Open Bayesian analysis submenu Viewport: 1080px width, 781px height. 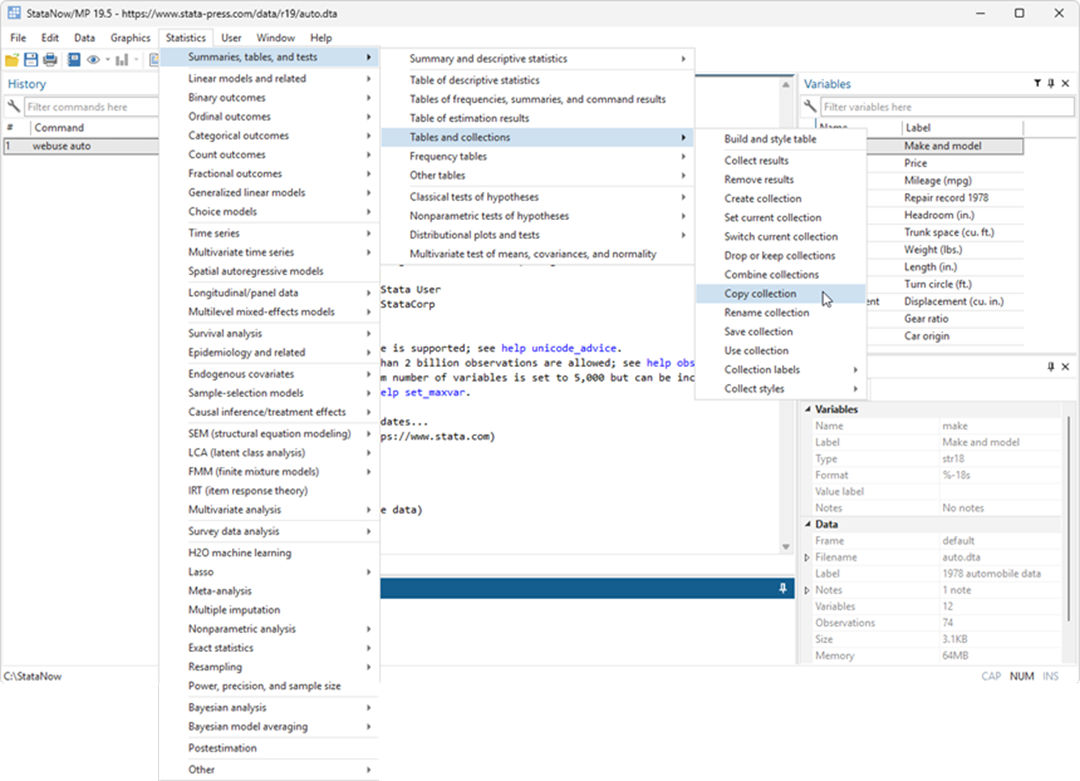pos(269,707)
